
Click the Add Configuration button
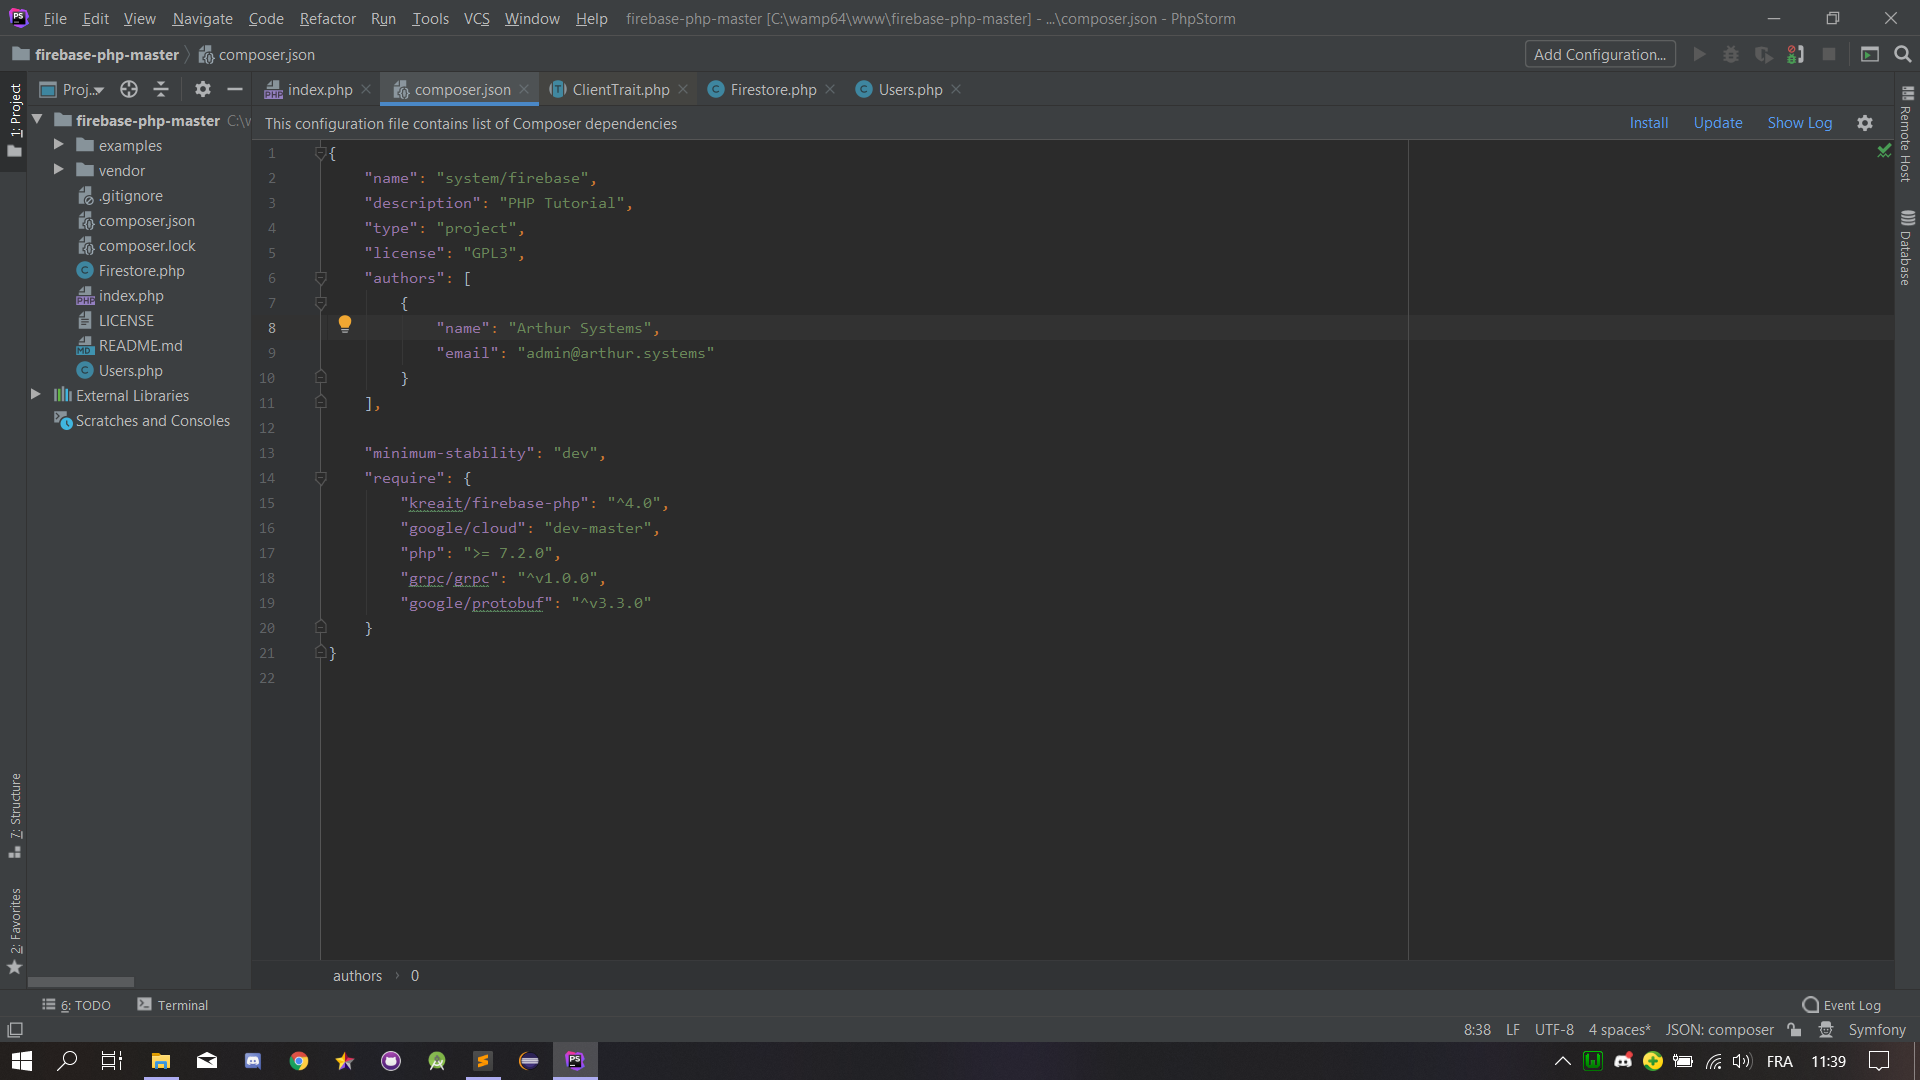[1600, 54]
